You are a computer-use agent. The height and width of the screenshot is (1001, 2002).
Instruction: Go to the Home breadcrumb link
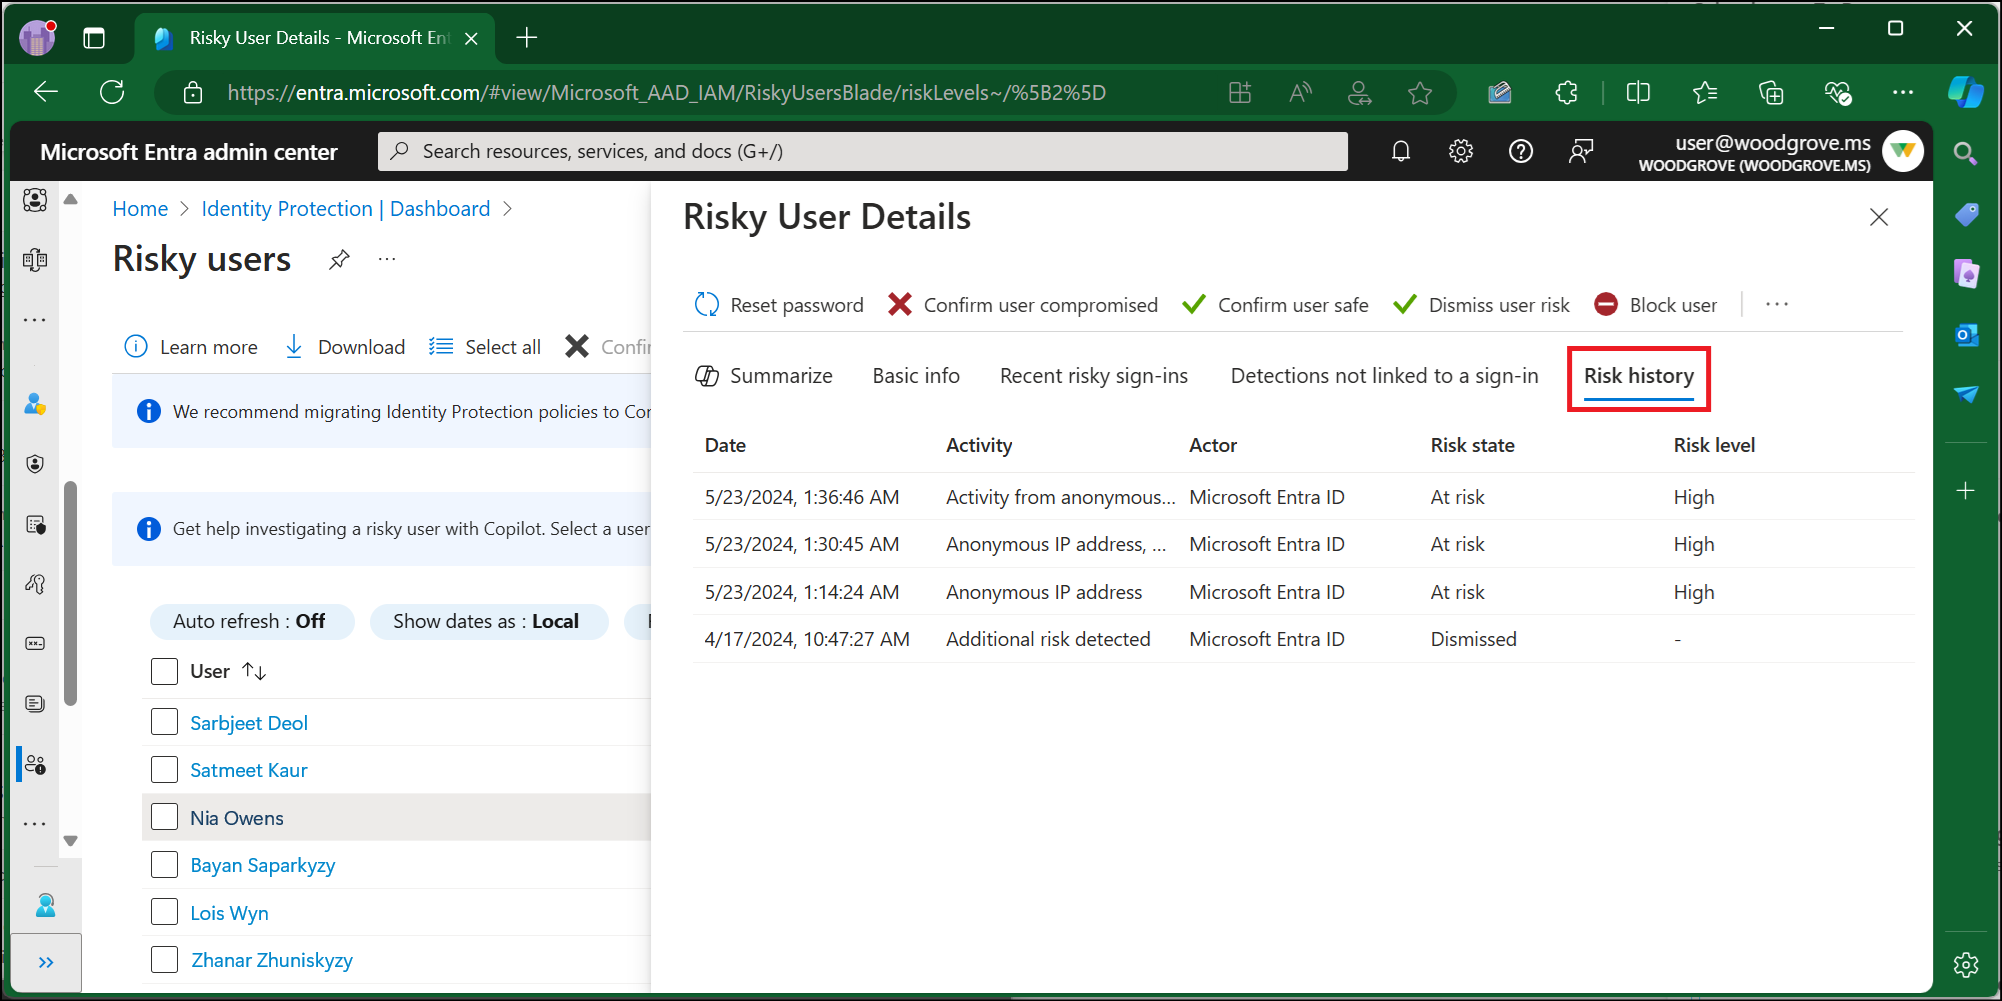pos(140,209)
